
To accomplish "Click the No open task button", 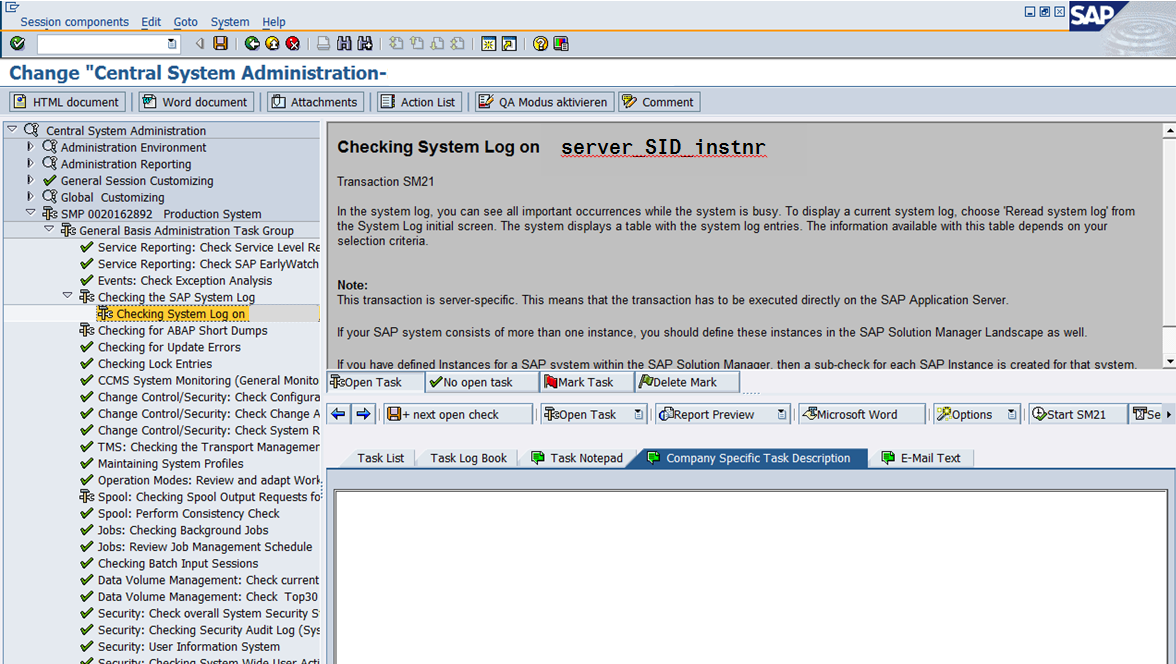I will pyautogui.click(x=482, y=382).
